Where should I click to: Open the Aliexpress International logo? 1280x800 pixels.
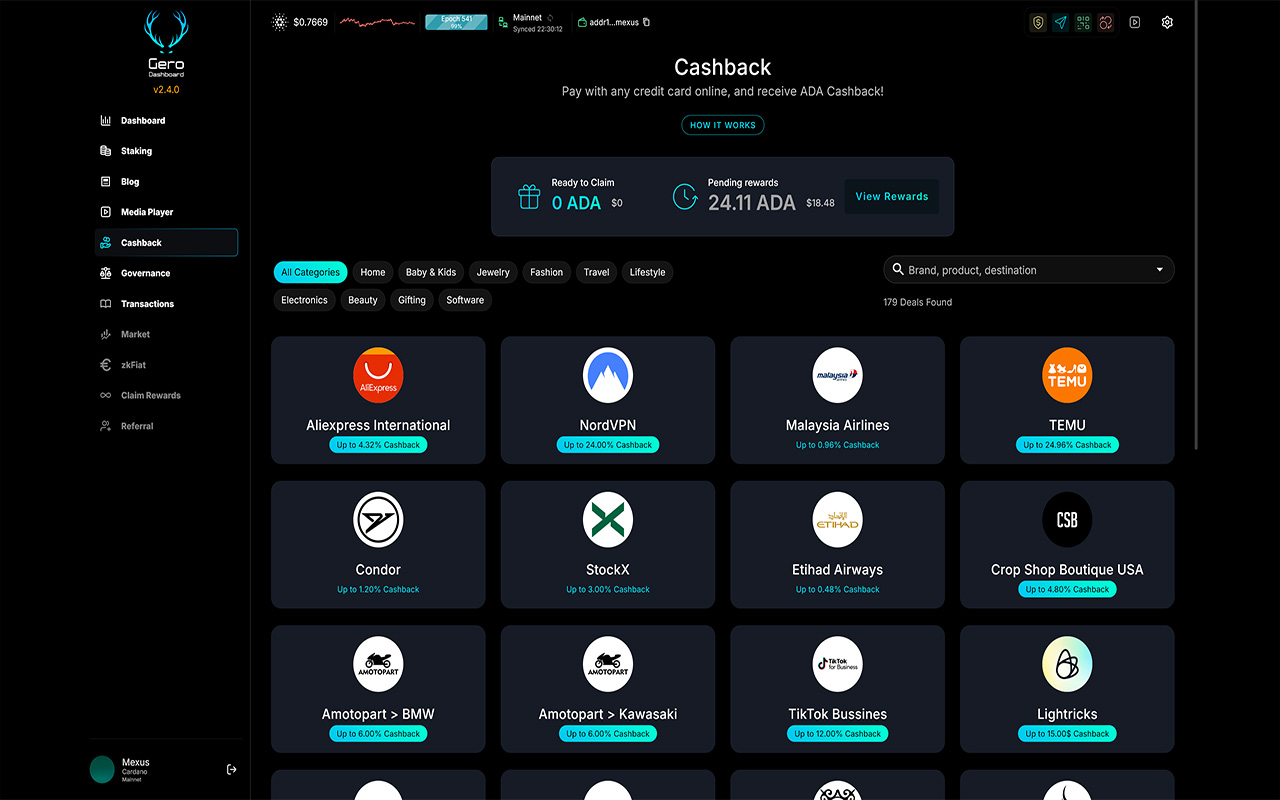[x=378, y=376]
